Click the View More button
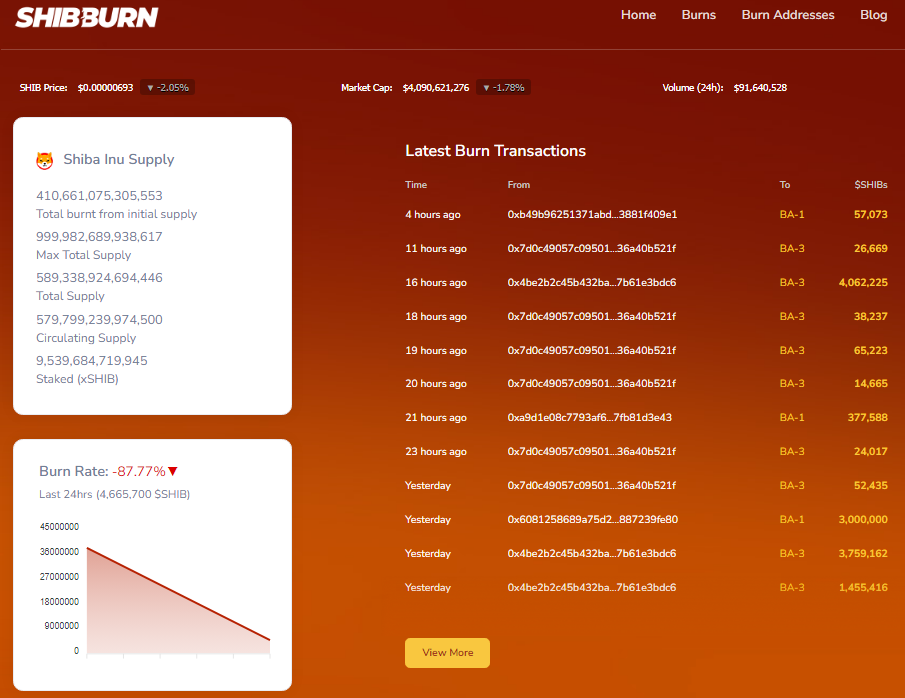The width and height of the screenshot is (905, 698). coord(447,653)
